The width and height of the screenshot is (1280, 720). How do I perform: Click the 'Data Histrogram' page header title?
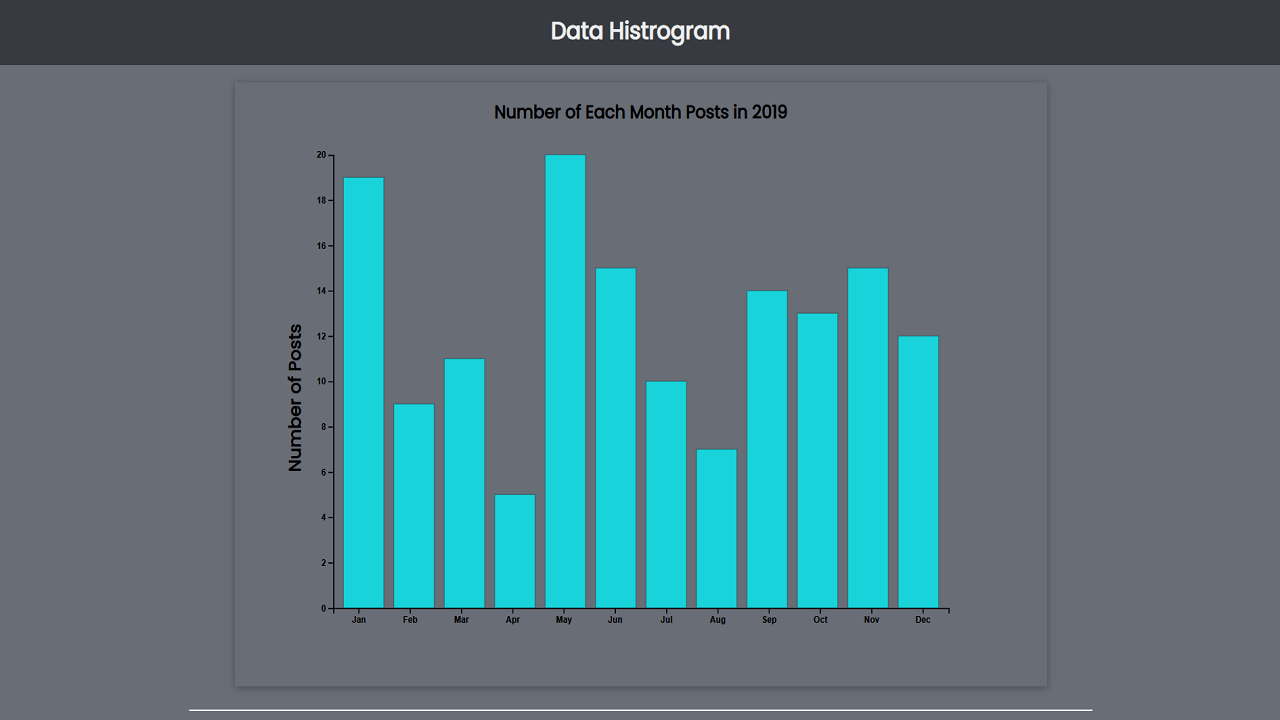pos(640,31)
